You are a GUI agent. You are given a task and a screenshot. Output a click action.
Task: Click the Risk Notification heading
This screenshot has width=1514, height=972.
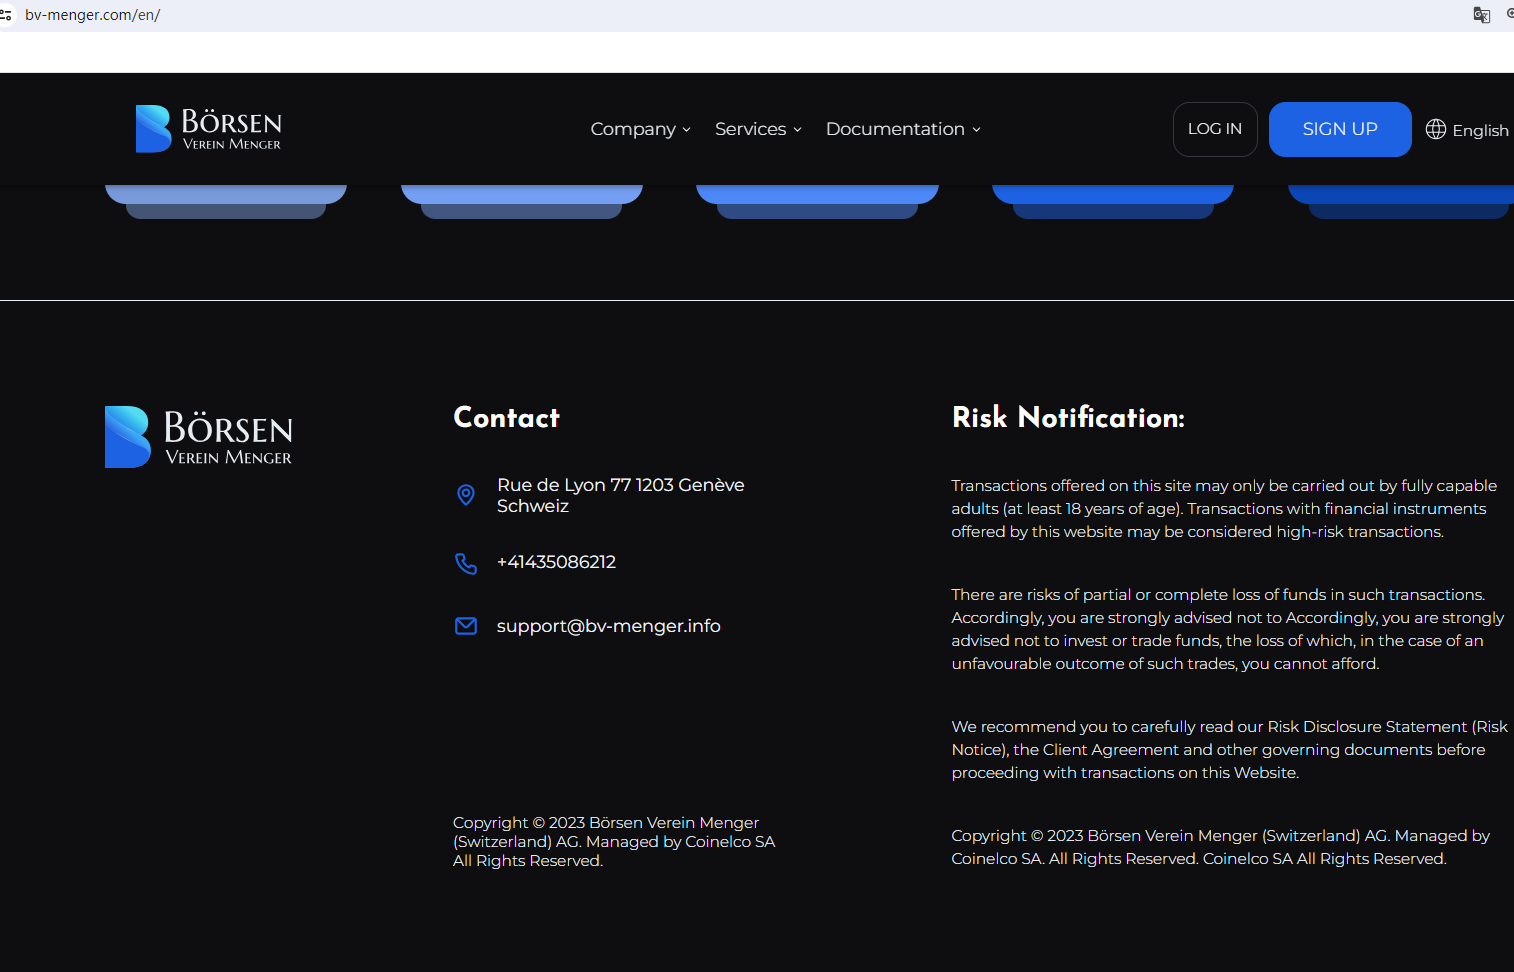point(1068,418)
